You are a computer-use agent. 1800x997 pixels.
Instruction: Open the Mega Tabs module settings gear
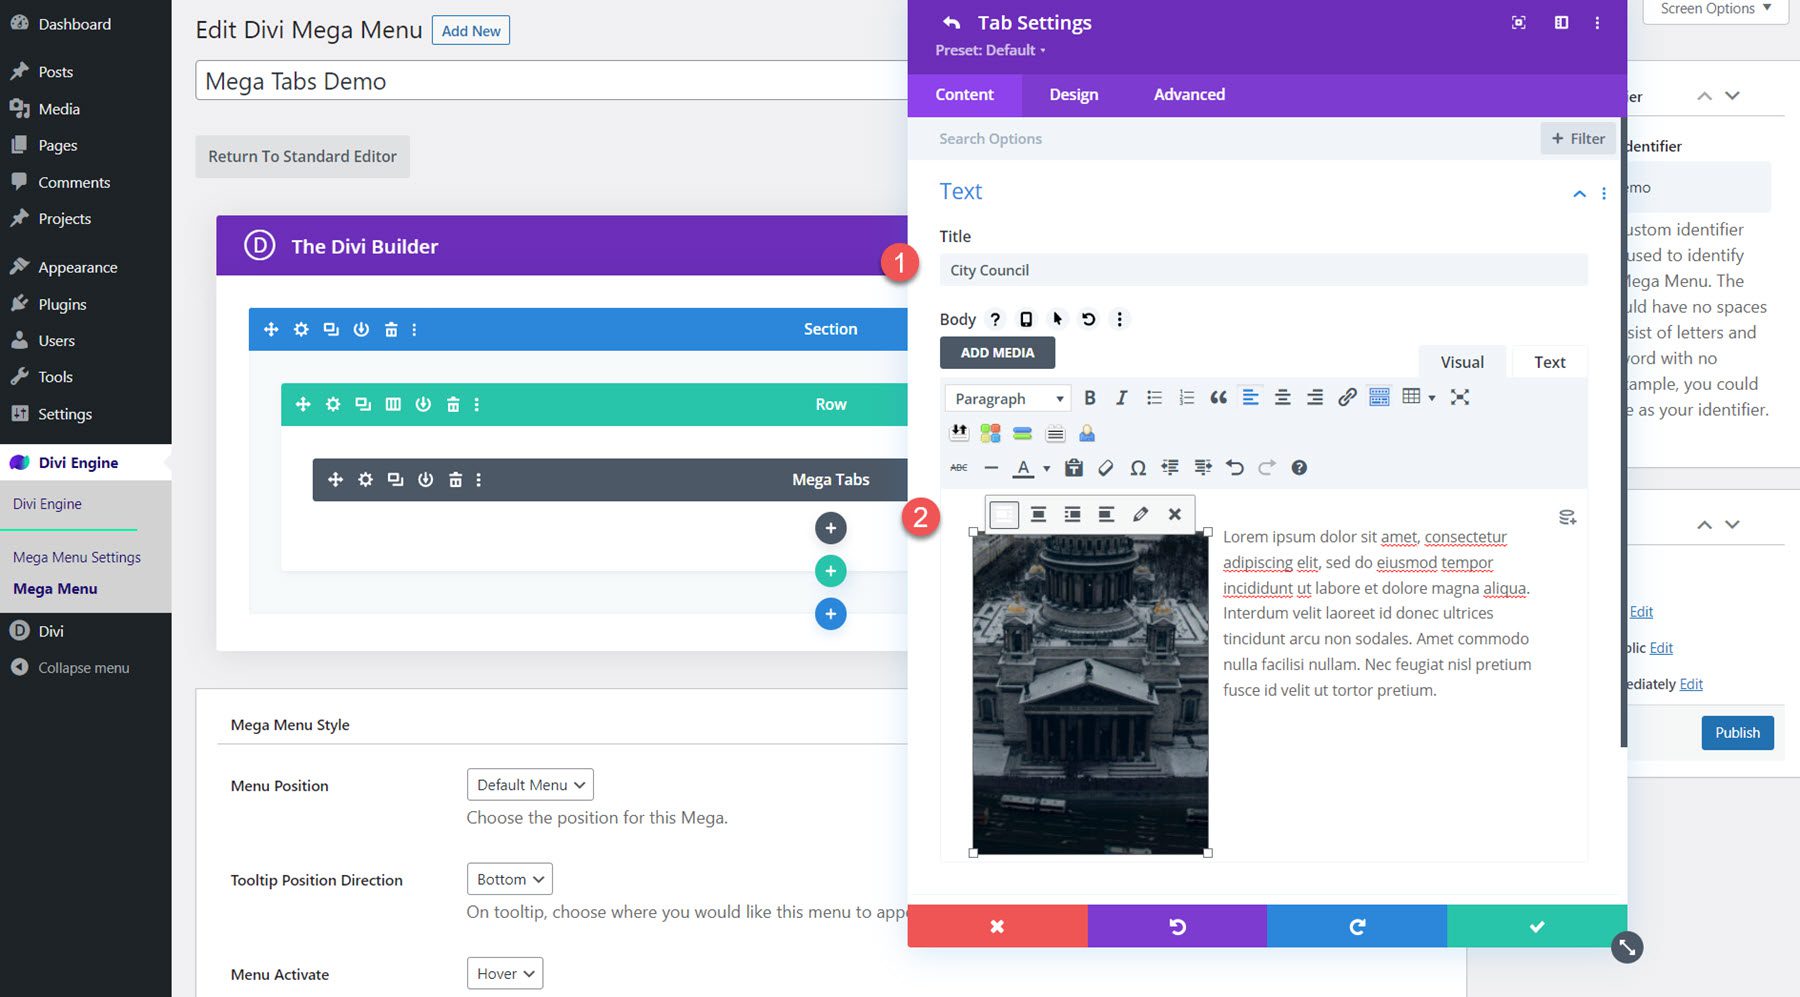365,479
